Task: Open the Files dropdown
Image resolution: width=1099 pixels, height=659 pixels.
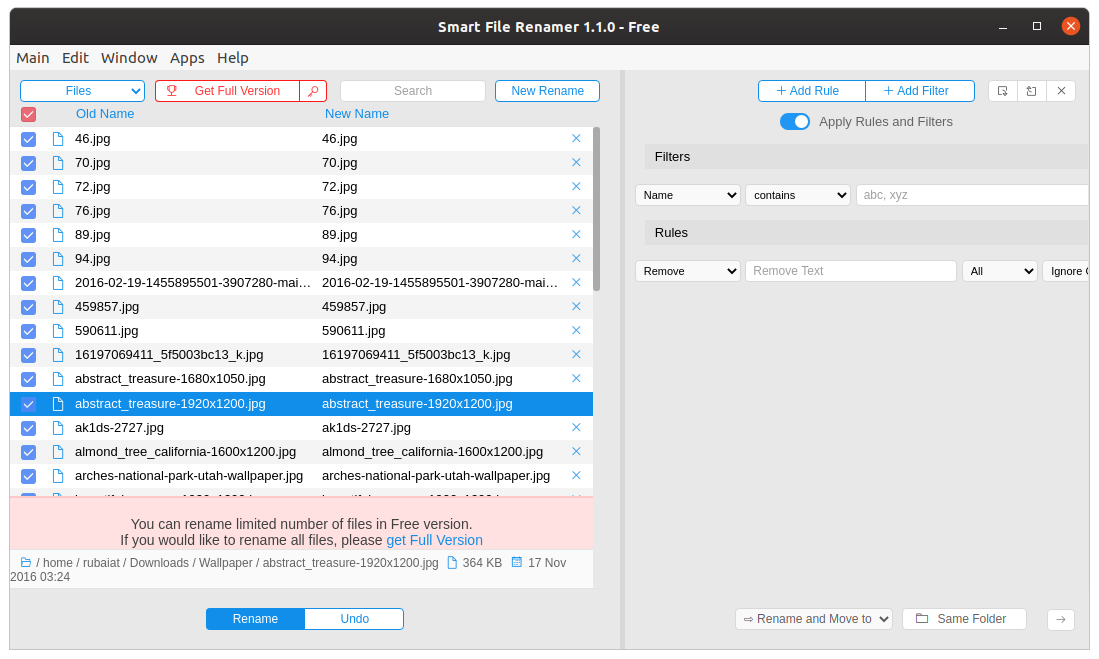Action: pos(82,91)
